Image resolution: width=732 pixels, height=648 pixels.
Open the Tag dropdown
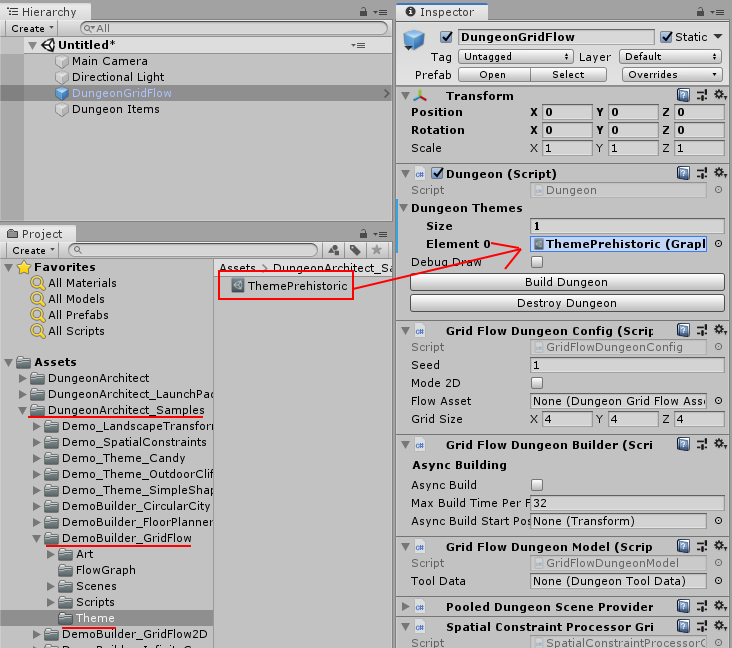pos(515,56)
